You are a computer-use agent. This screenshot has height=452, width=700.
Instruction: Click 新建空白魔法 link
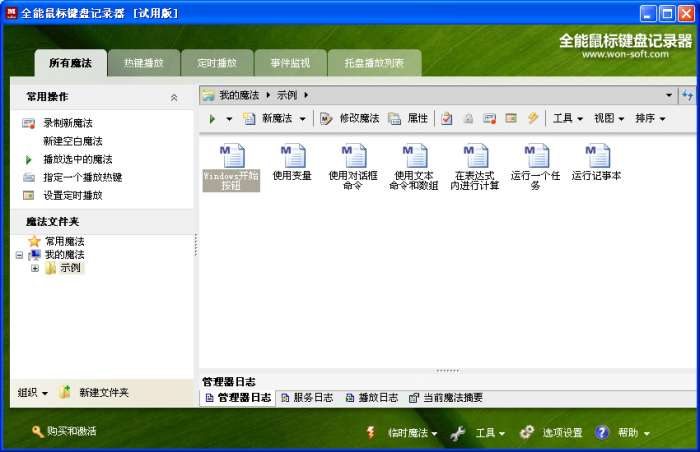[73, 142]
